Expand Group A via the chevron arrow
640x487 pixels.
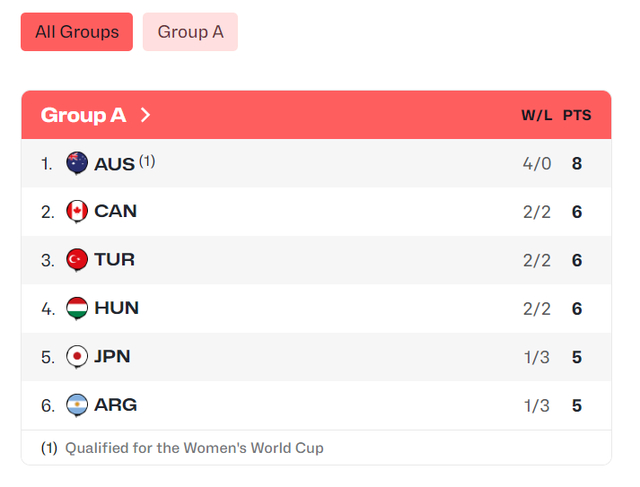pos(146,115)
